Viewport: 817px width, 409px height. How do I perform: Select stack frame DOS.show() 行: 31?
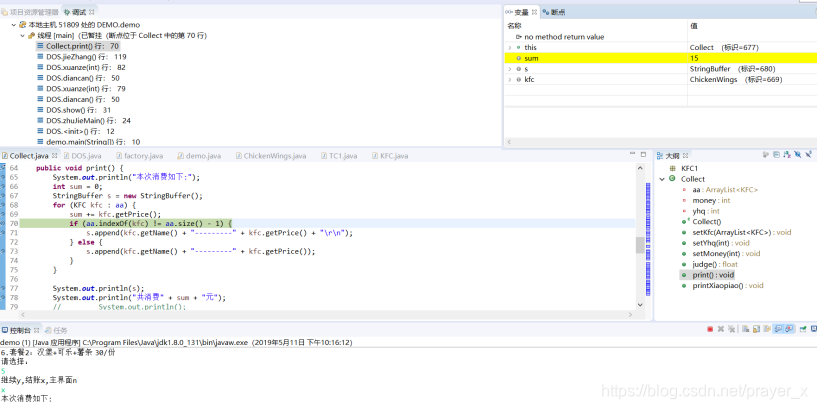pyautogui.click(x=74, y=110)
